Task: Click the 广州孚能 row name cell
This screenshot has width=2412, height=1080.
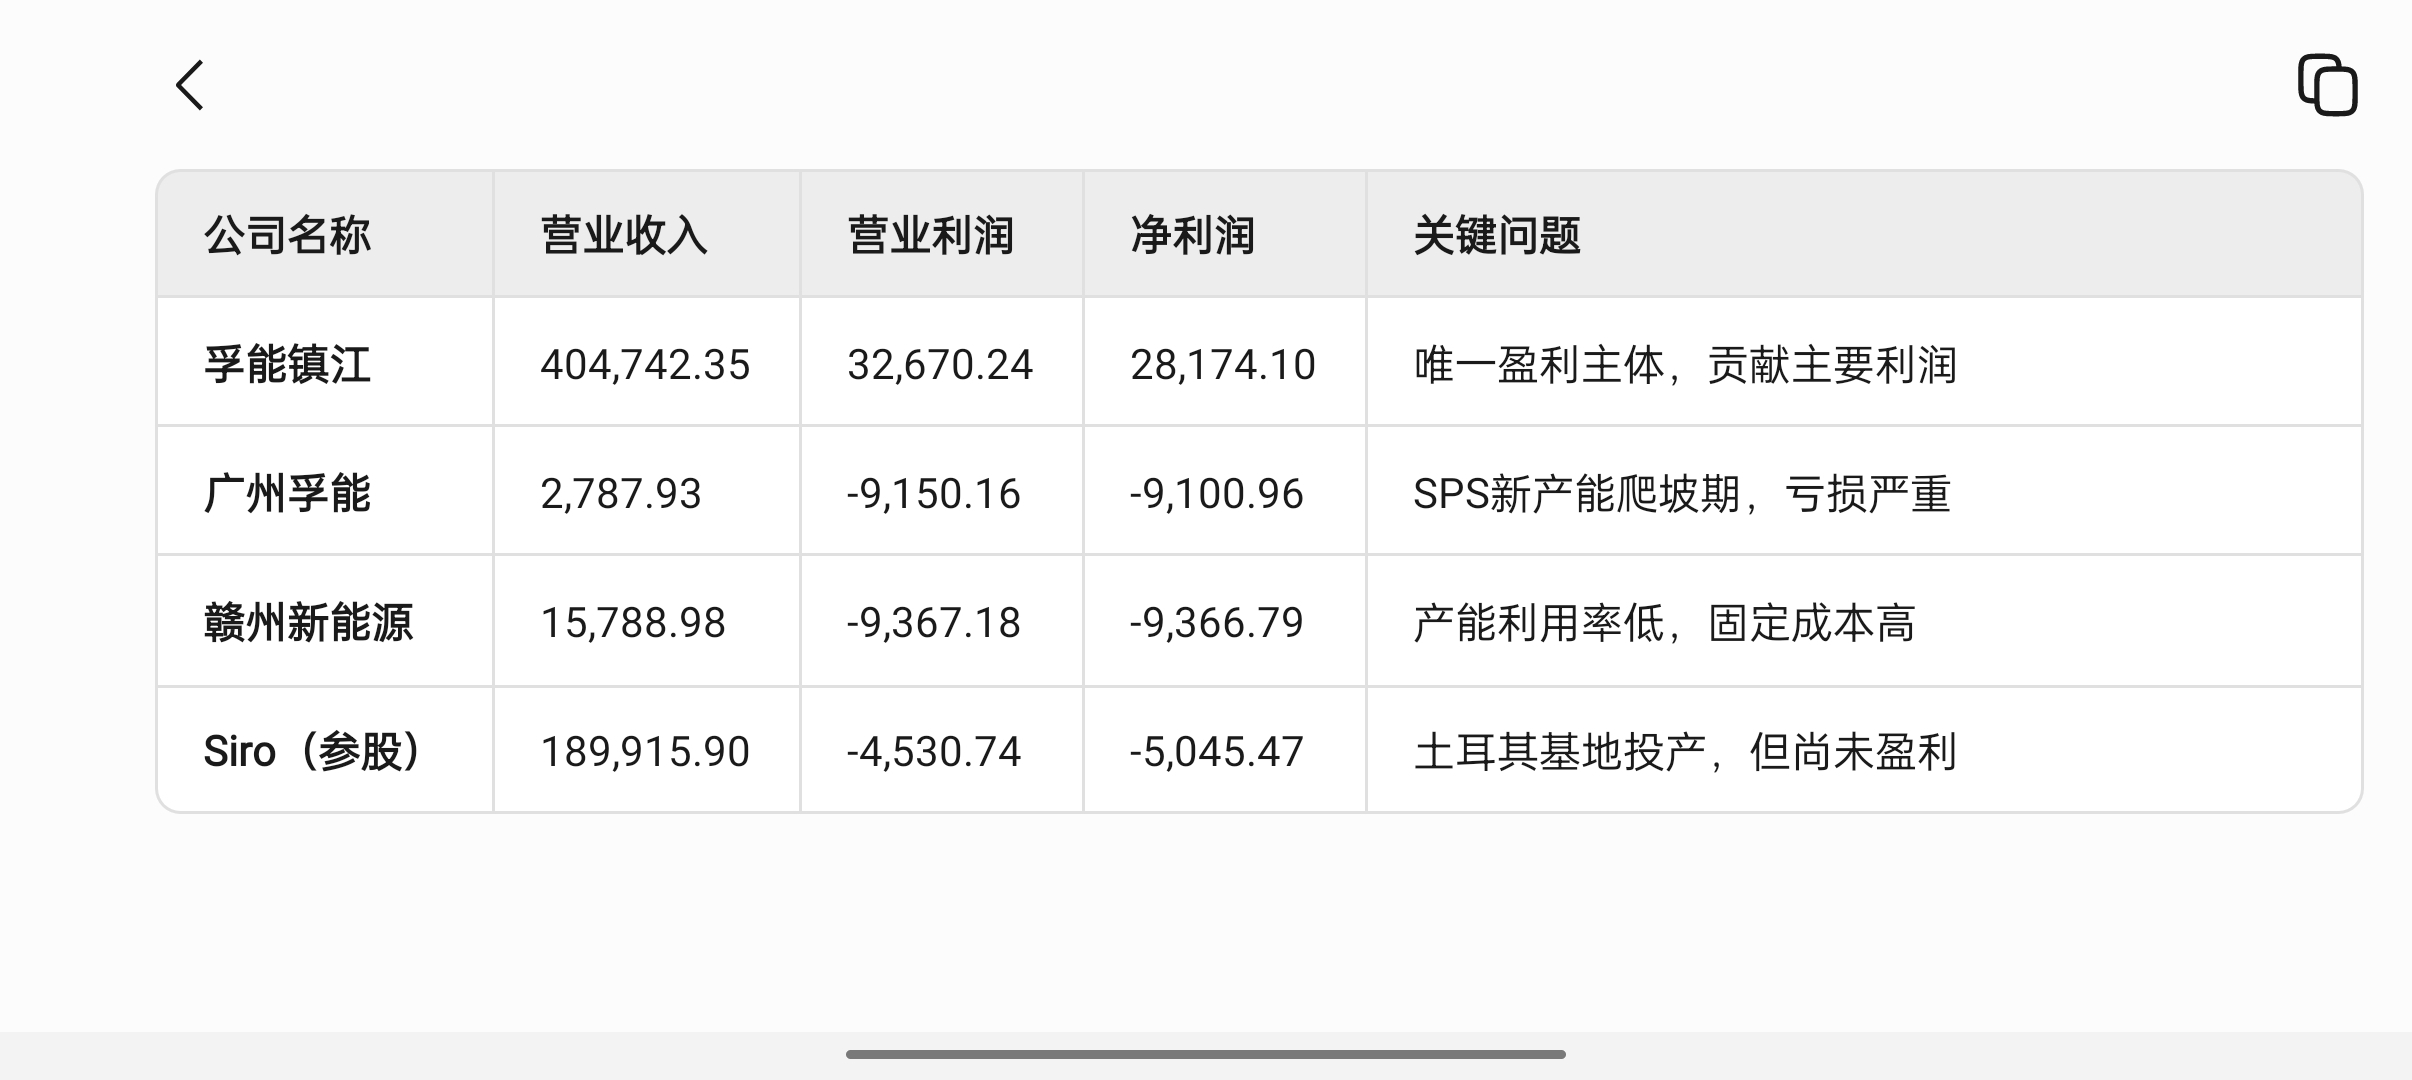Action: coord(288,493)
